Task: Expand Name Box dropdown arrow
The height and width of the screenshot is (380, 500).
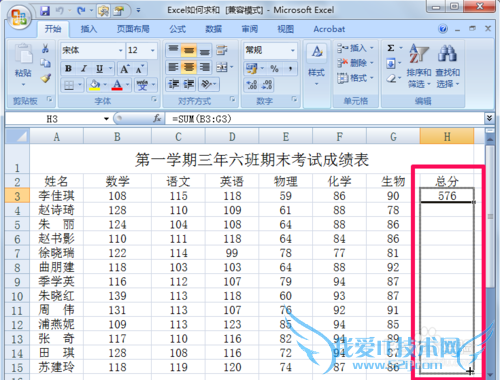Action: click(x=106, y=119)
